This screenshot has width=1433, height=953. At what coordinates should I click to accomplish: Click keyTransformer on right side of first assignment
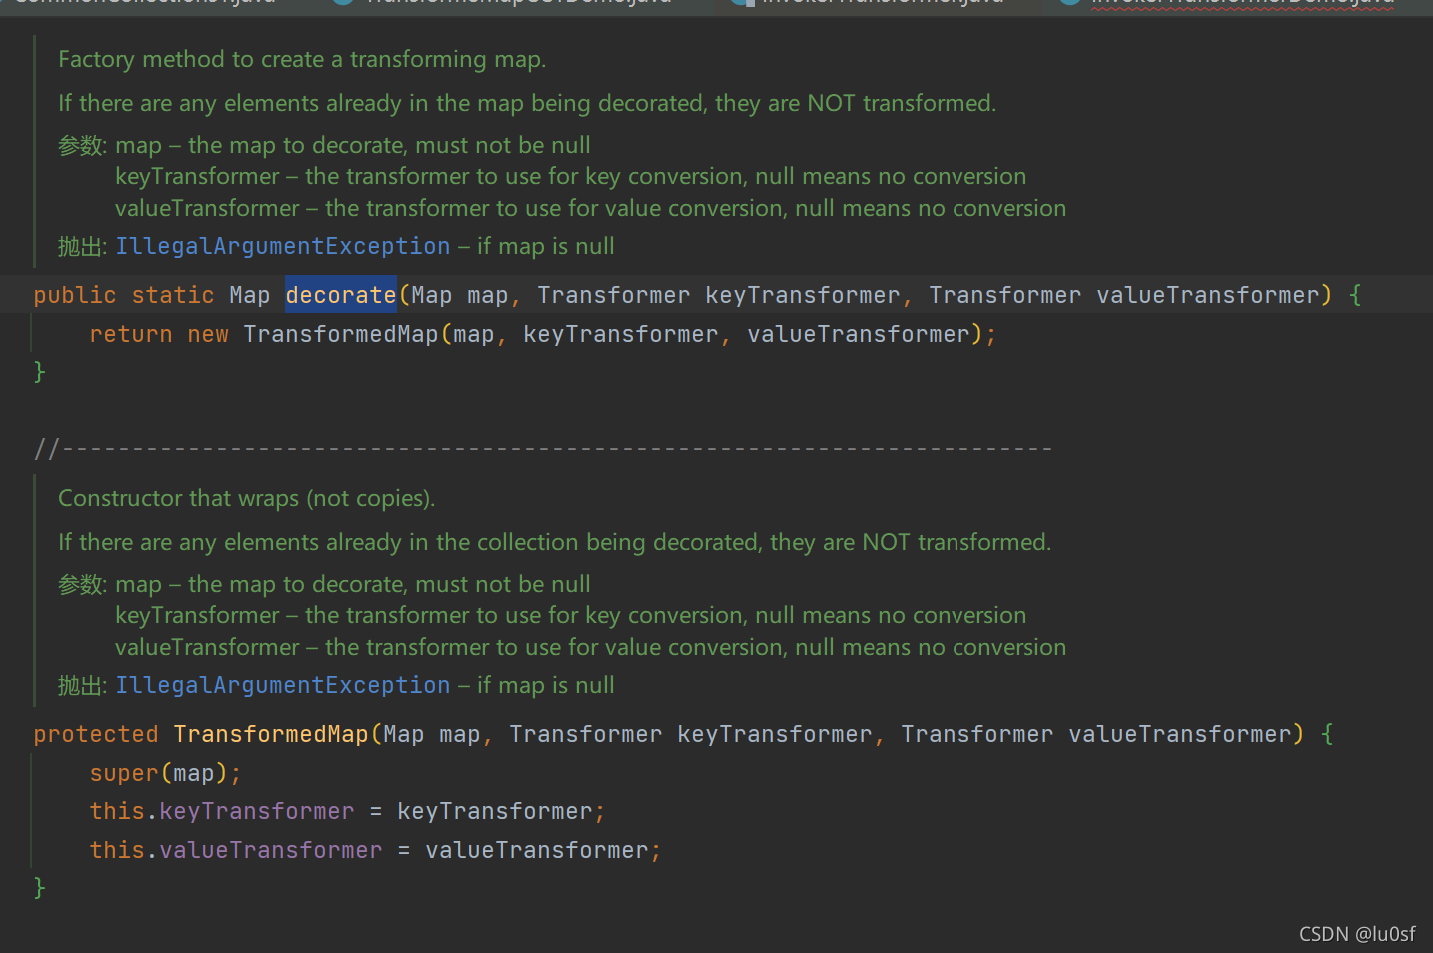495,811
